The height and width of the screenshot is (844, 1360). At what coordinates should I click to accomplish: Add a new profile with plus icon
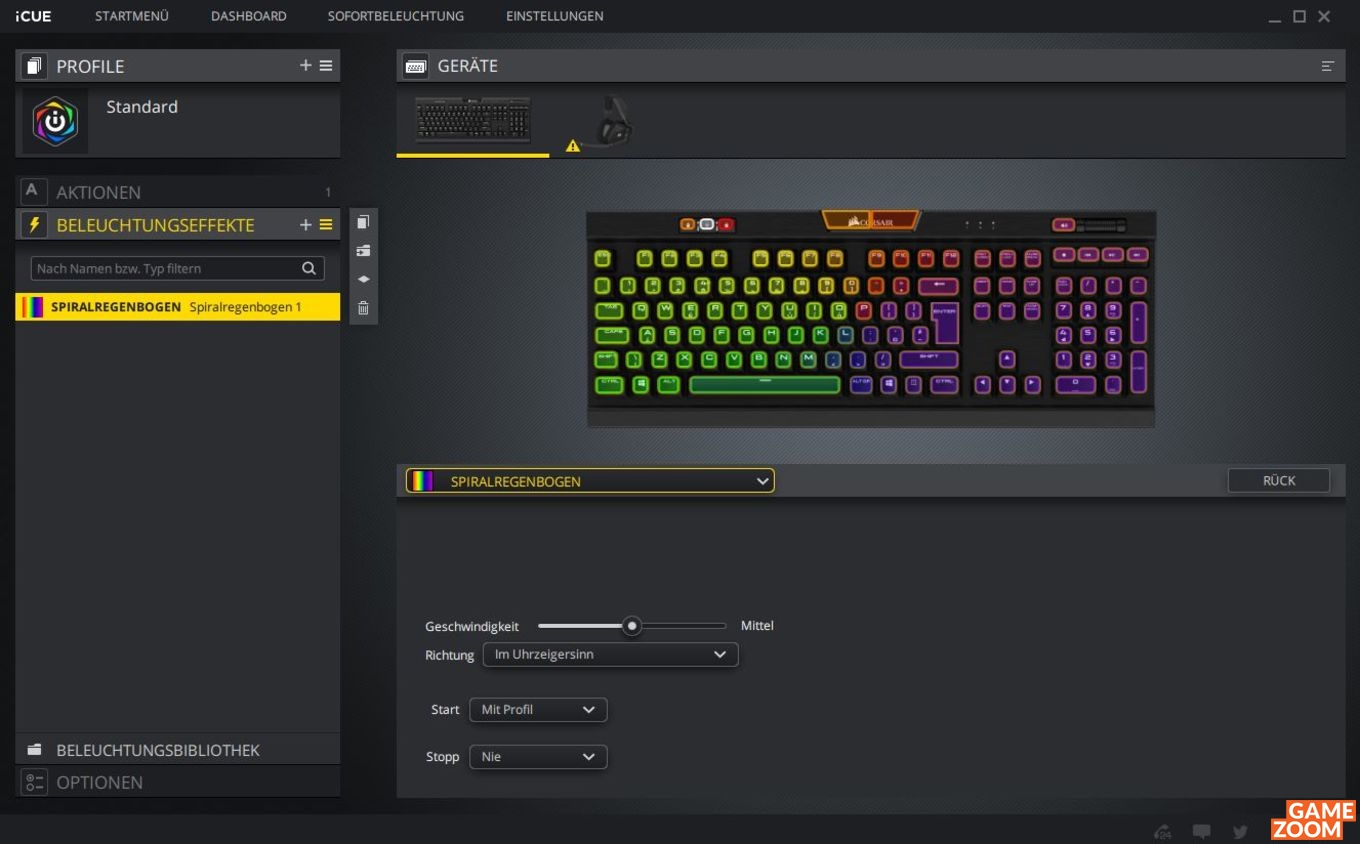(306, 66)
